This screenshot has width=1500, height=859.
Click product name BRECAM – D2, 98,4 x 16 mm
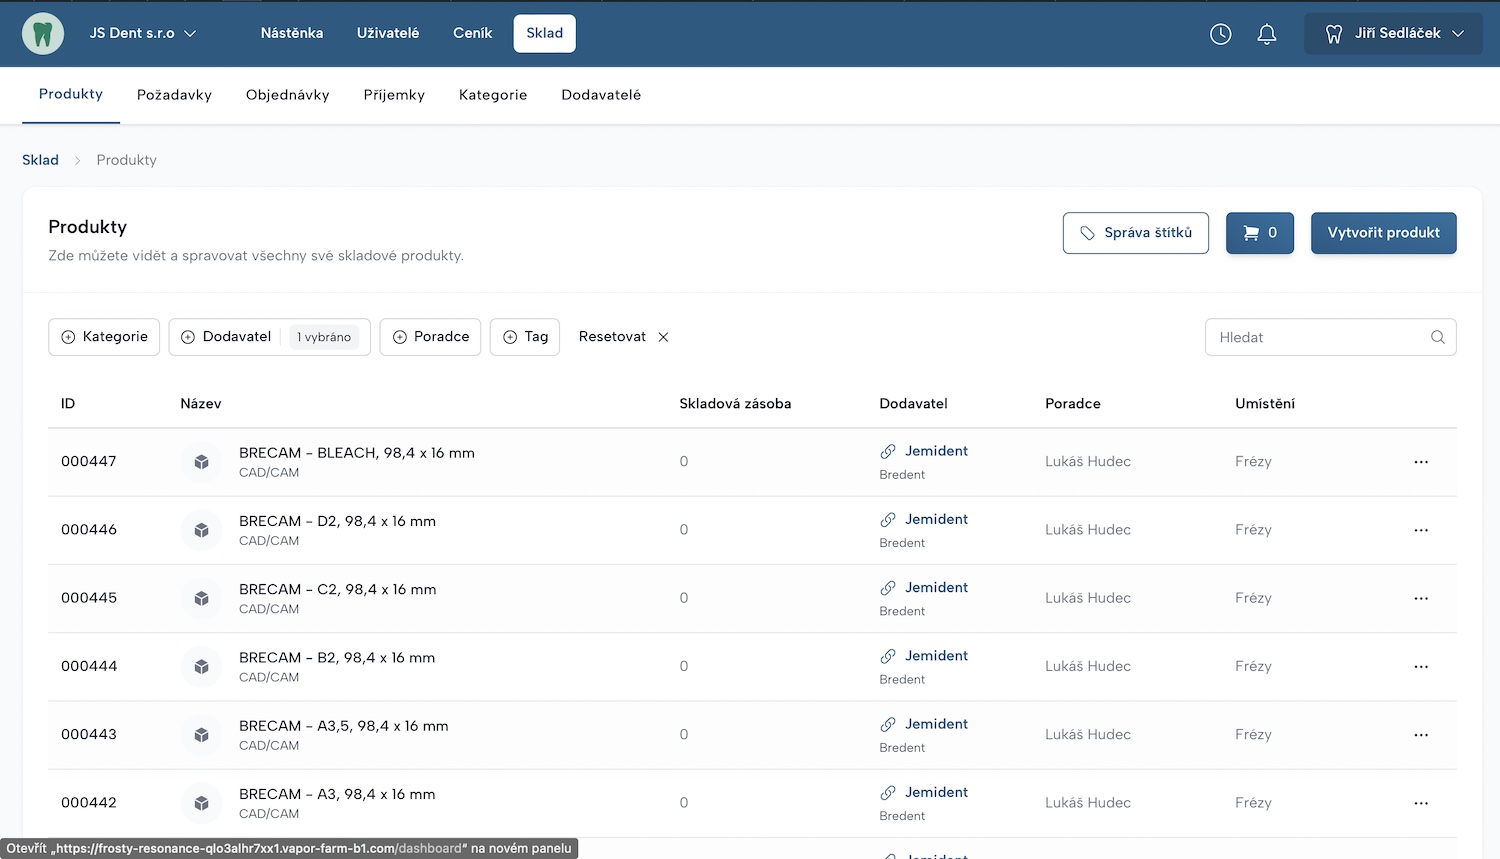pyautogui.click(x=337, y=521)
